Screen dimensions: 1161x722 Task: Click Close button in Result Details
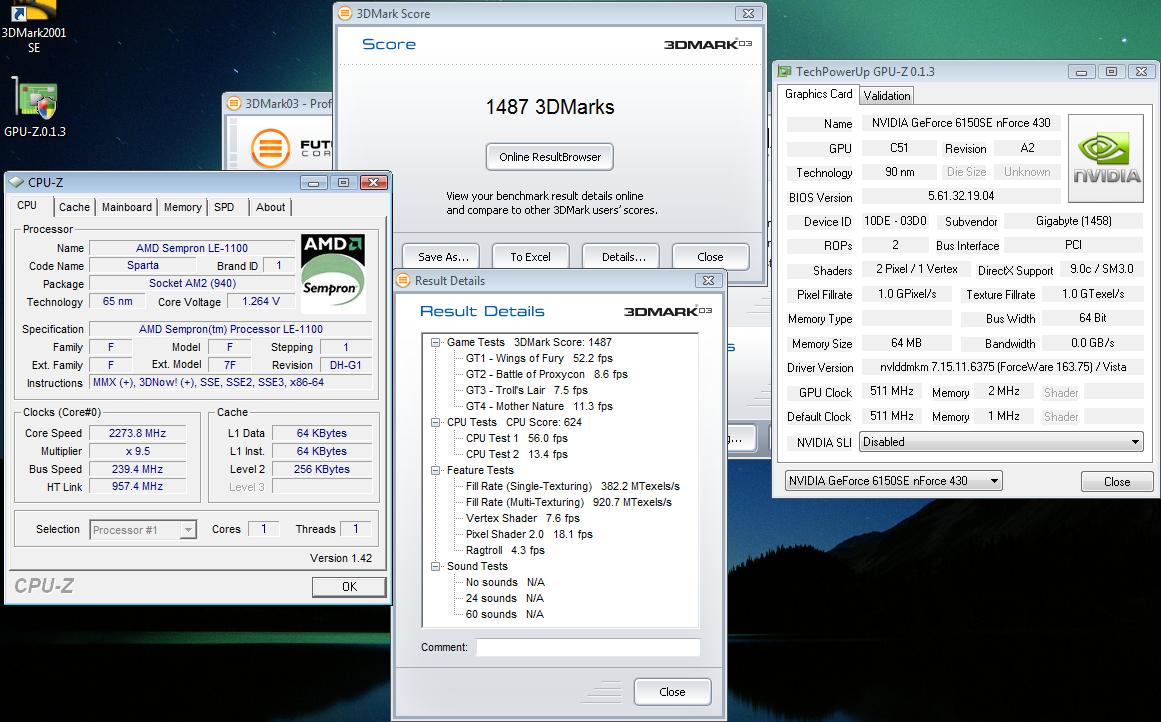(672, 692)
